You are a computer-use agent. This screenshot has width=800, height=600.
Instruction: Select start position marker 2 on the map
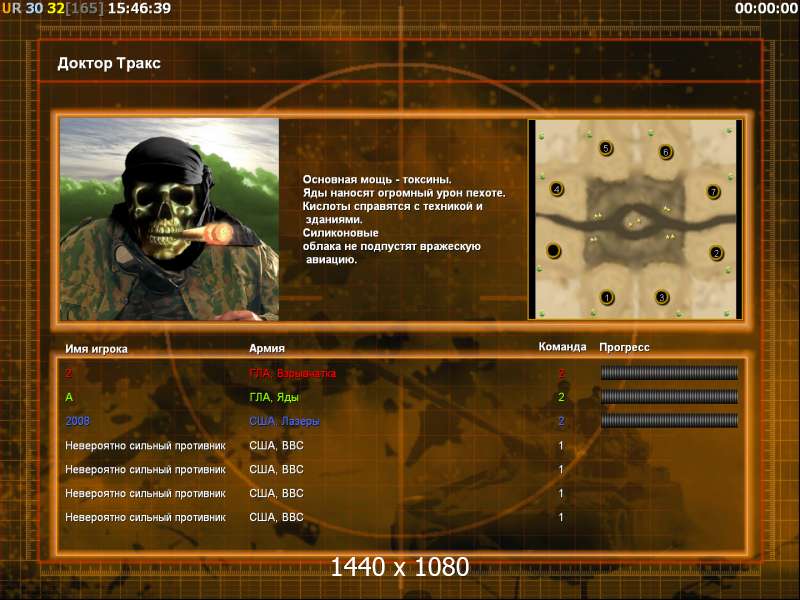pos(716,253)
